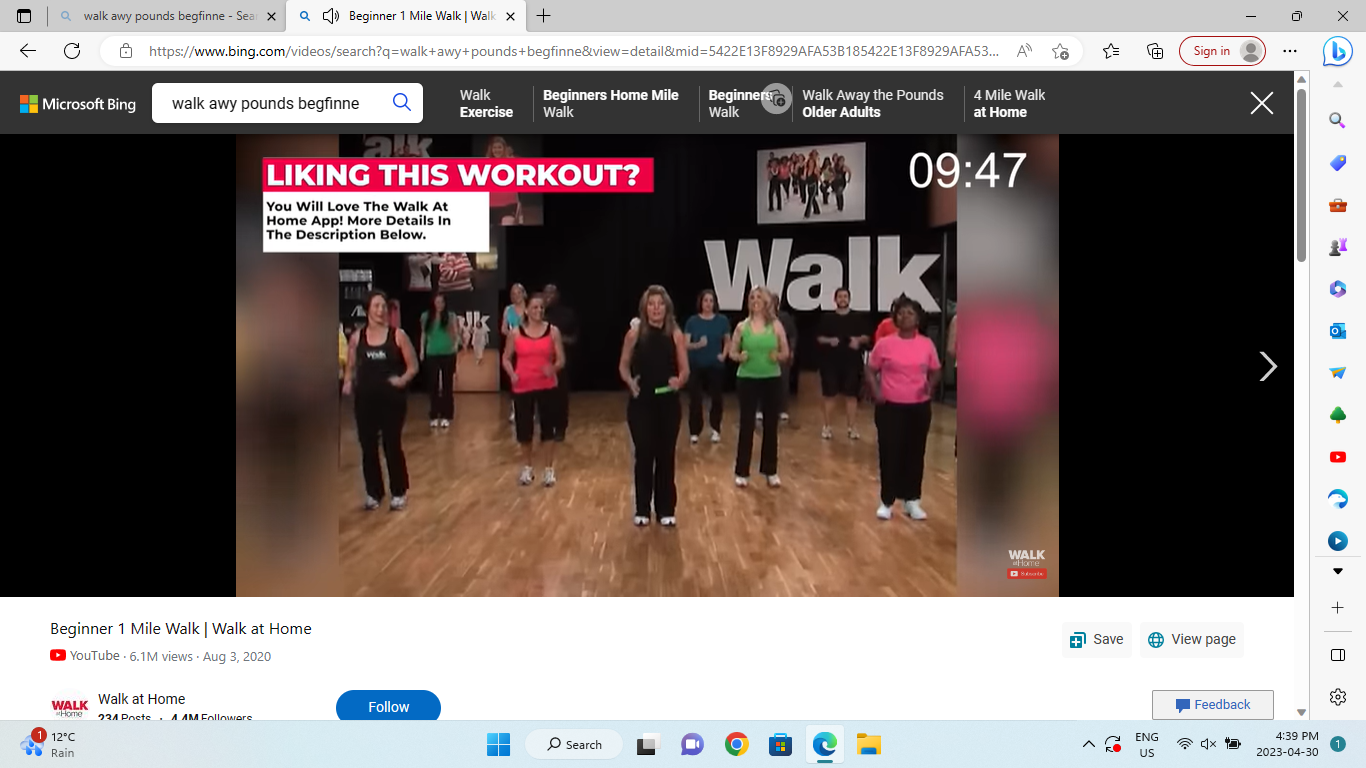Click the Microsoft Bing logo
The height and width of the screenshot is (768, 1366).
[x=77, y=103]
